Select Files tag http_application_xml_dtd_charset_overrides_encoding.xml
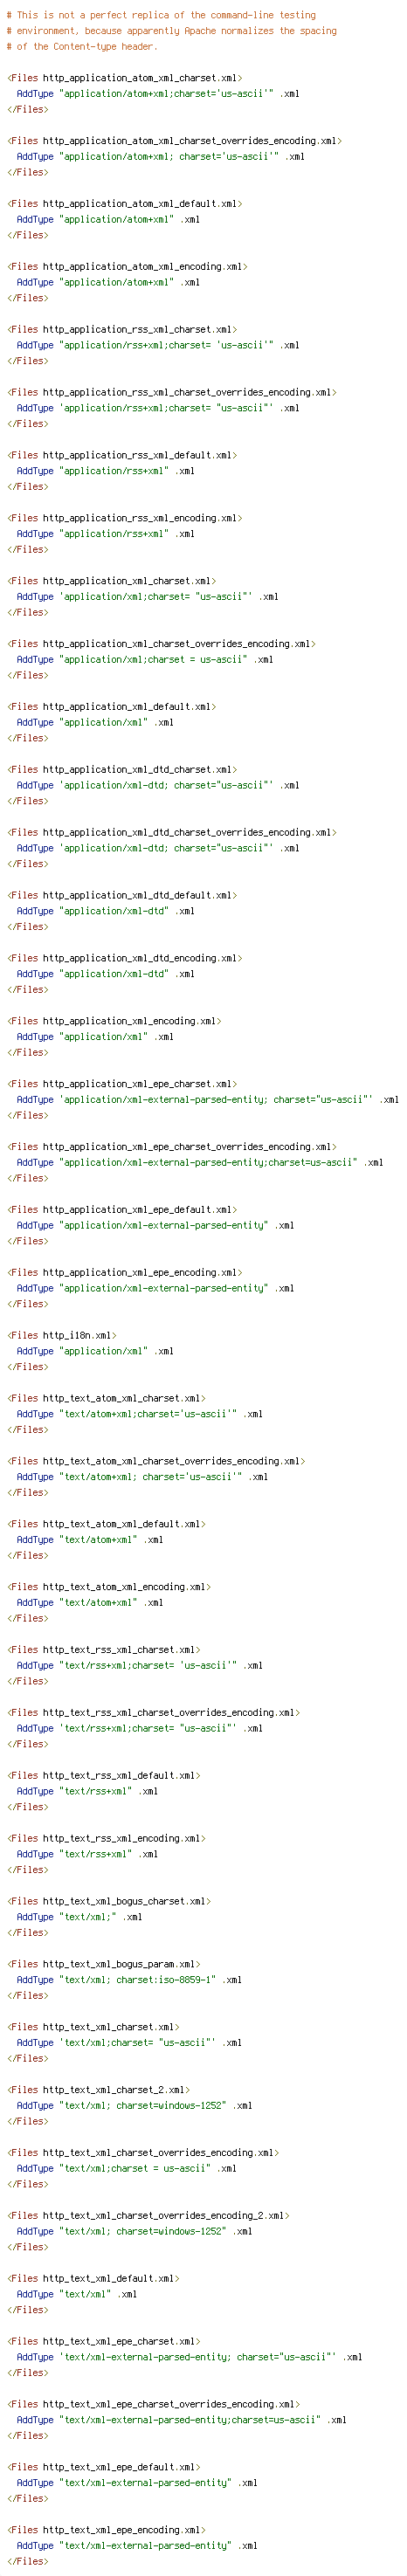Image resolution: width=407 pixels, height=2576 pixels. [171, 833]
